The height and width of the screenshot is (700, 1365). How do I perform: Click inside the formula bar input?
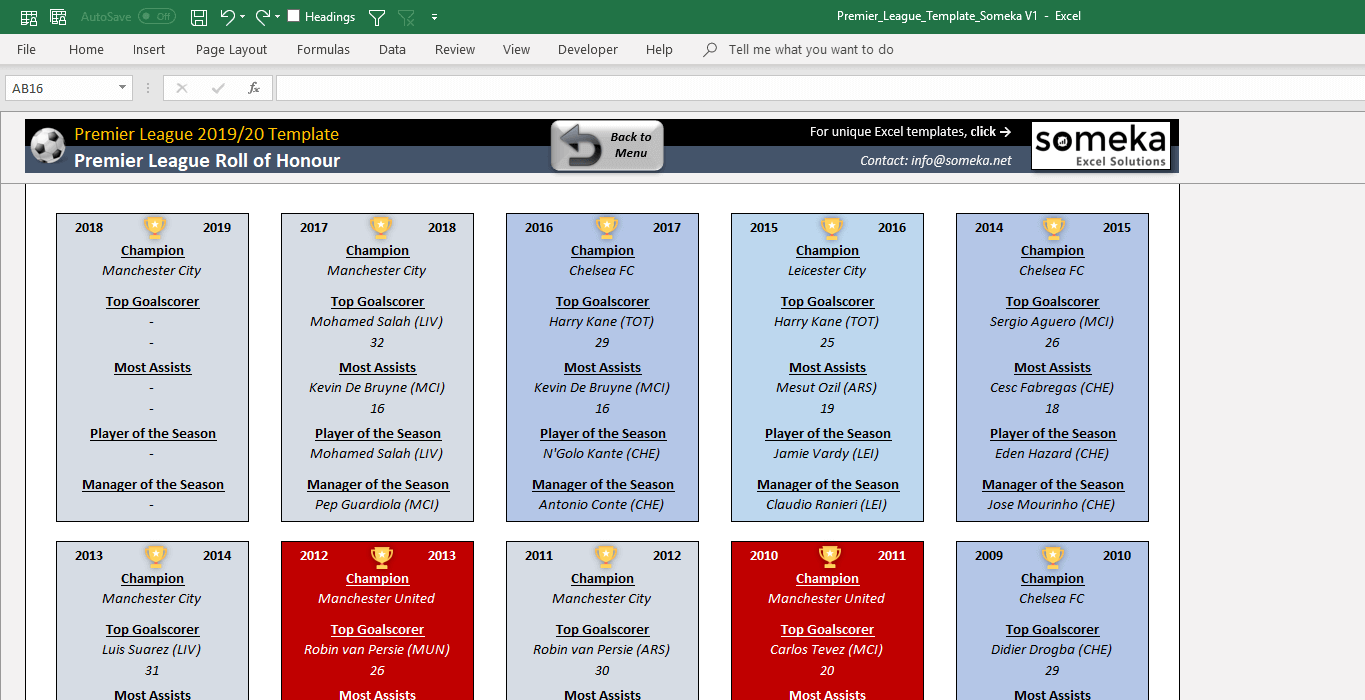pyautogui.click(x=820, y=88)
